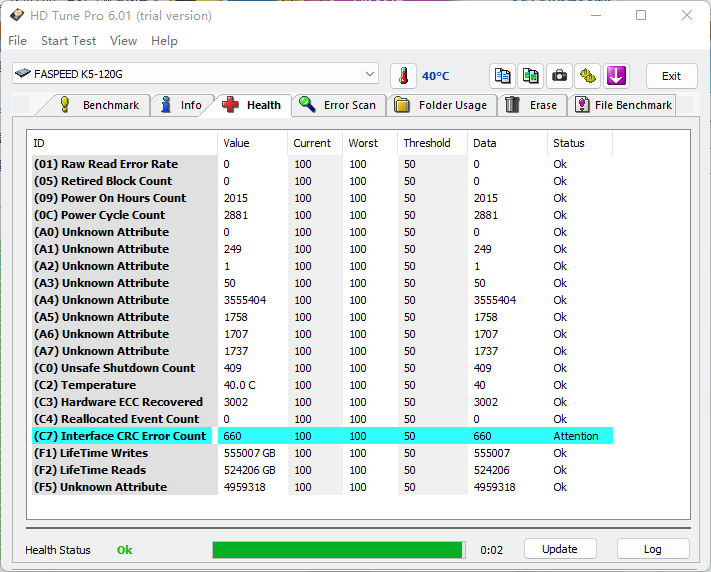Select the (C3) Hardware ECC Recovered row
Image resolution: width=711 pixels, height=572 pixels.
click(x=322, y=402)
